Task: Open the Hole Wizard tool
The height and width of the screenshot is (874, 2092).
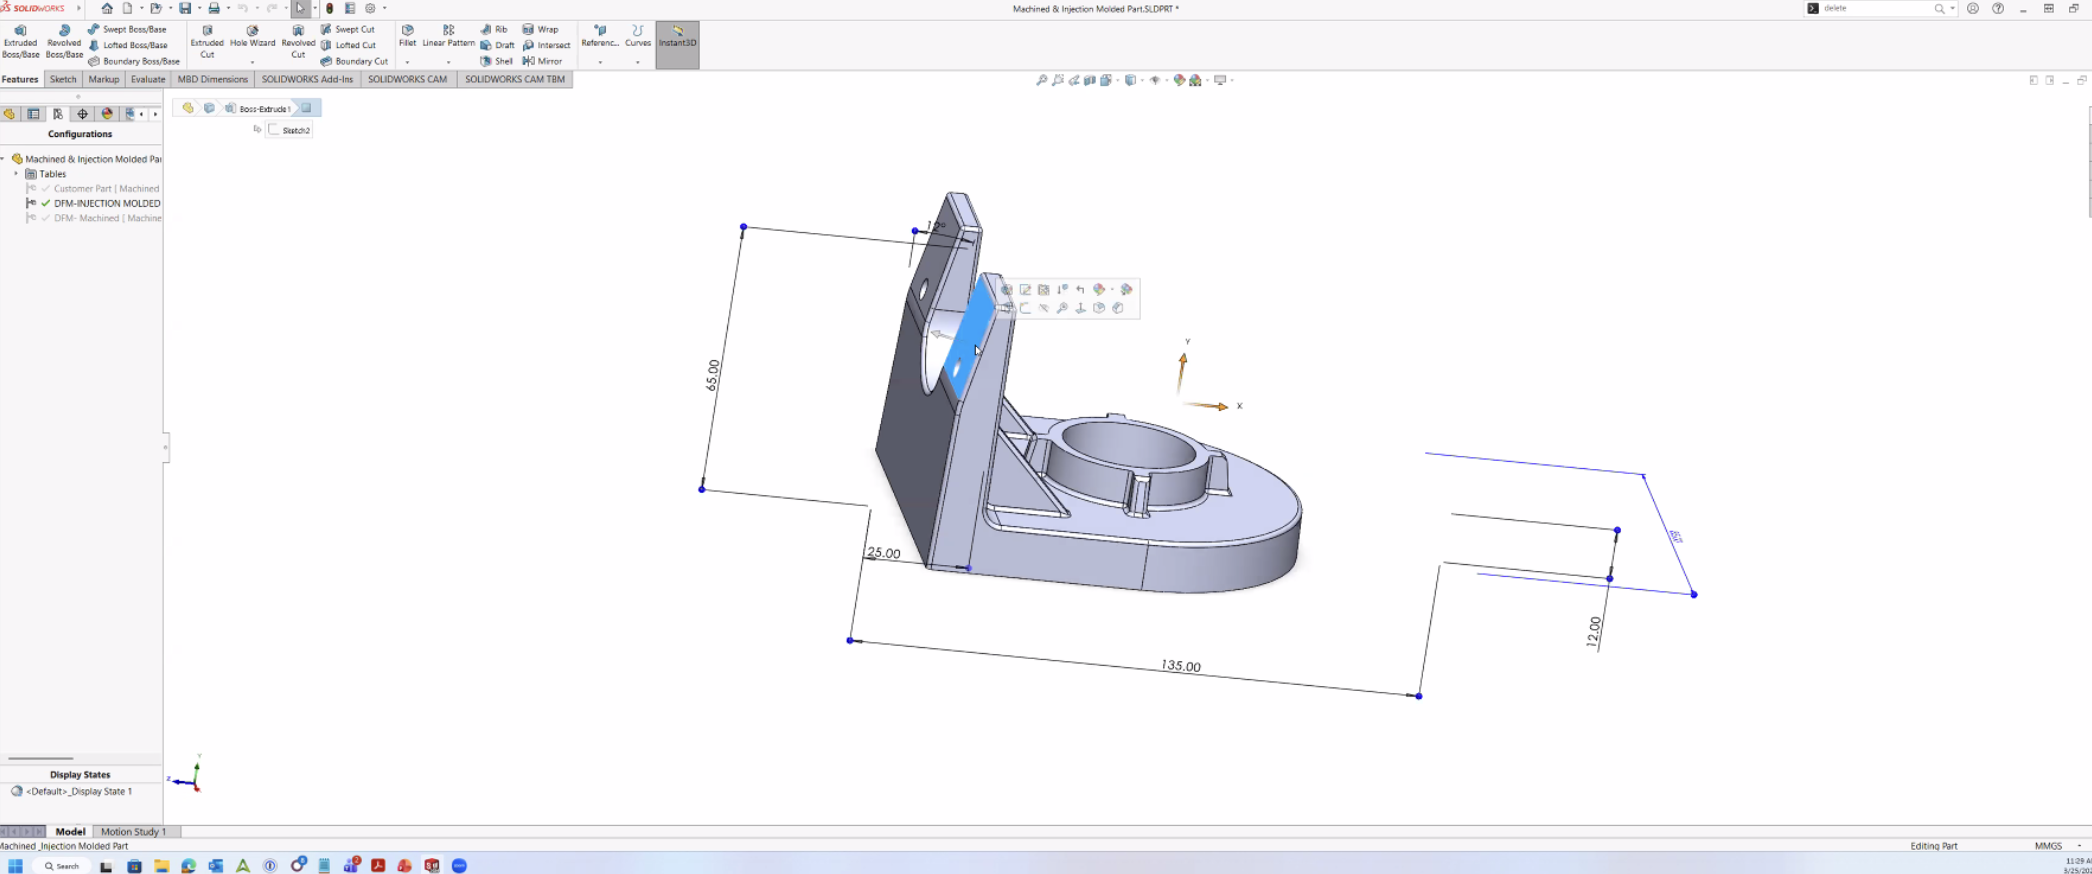Action: click(x=252, y=37)
